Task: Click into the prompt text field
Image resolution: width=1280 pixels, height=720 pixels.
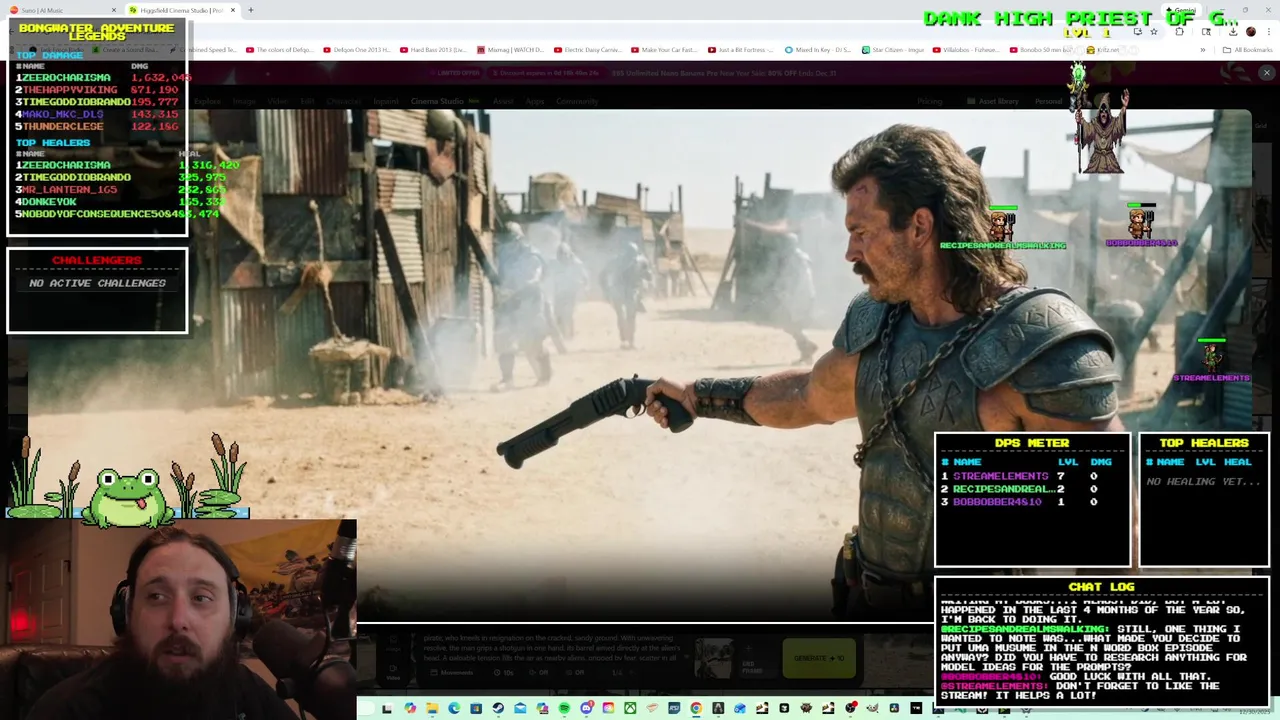Action: pyautogui.click(x=552, y=647)
